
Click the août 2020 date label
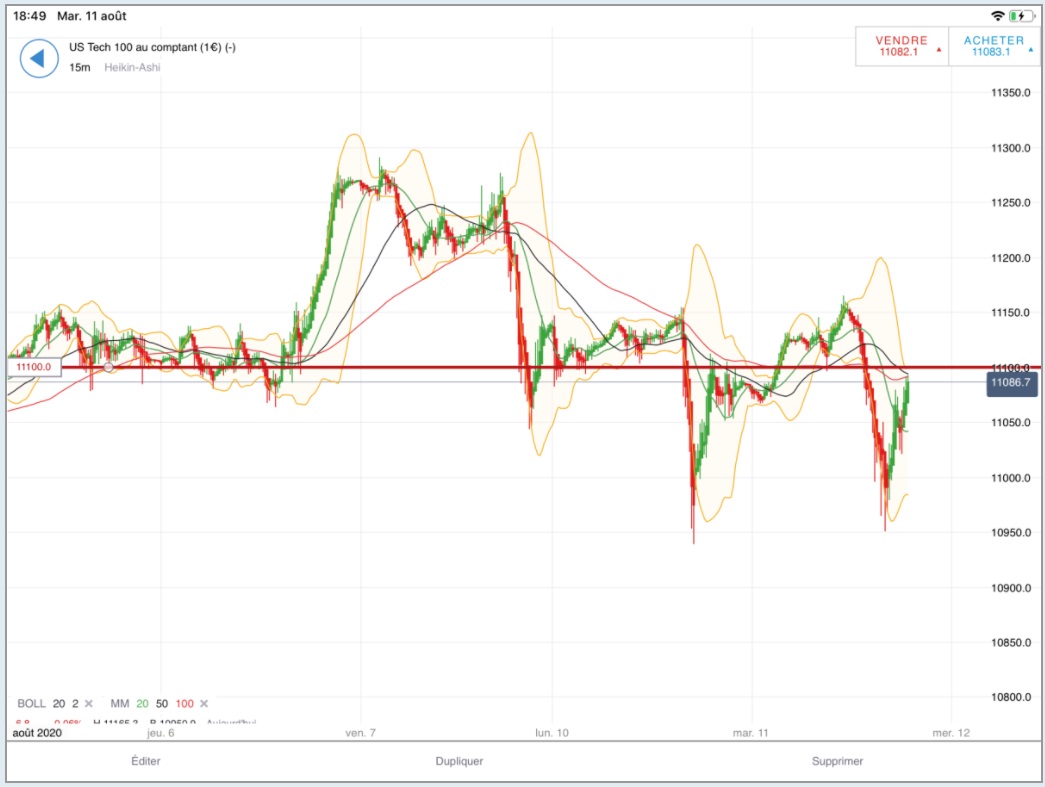click(x=36, y=733)
